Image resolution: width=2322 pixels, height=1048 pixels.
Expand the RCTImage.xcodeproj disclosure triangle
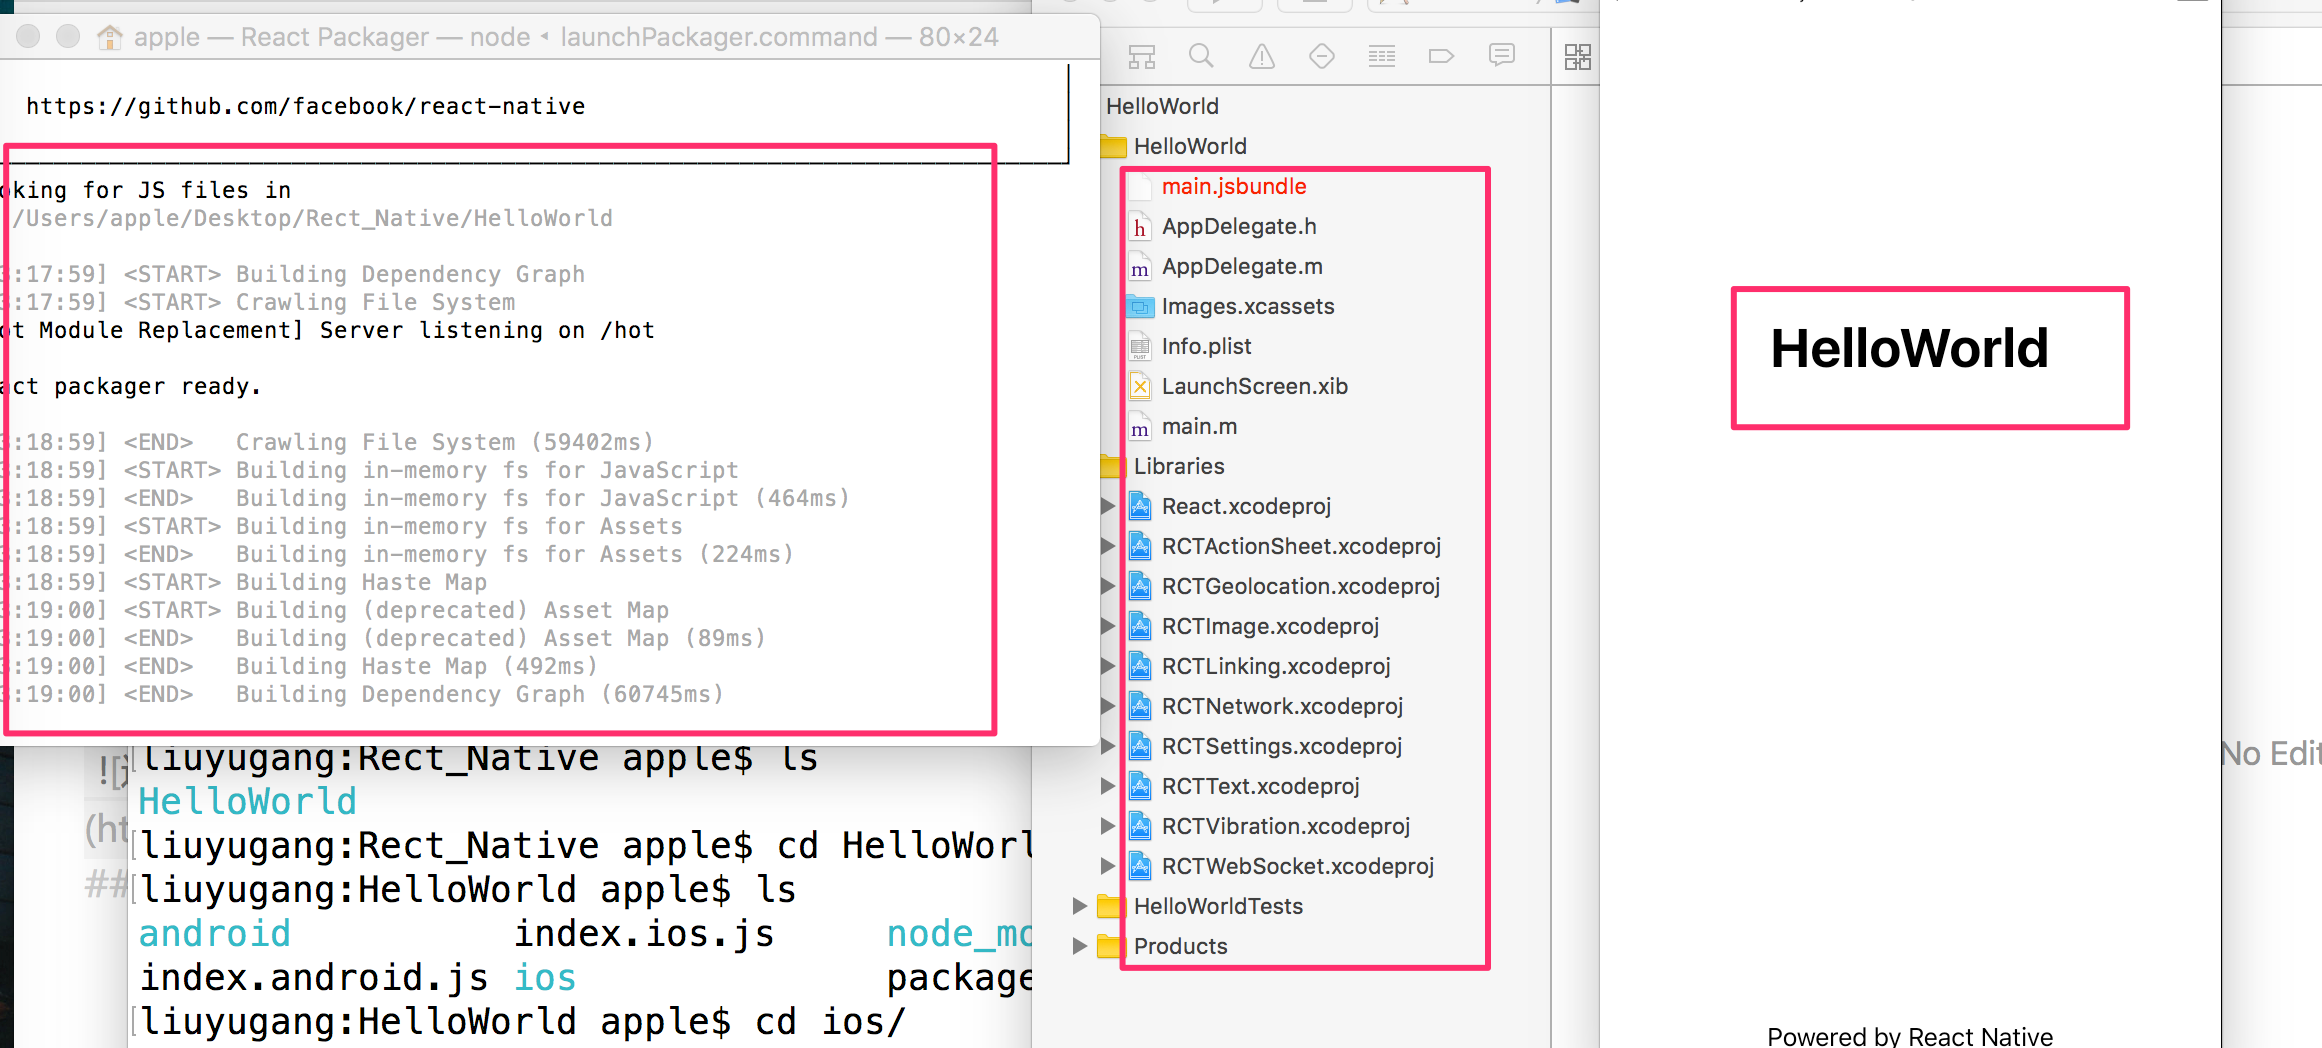tap(1107, 626)
